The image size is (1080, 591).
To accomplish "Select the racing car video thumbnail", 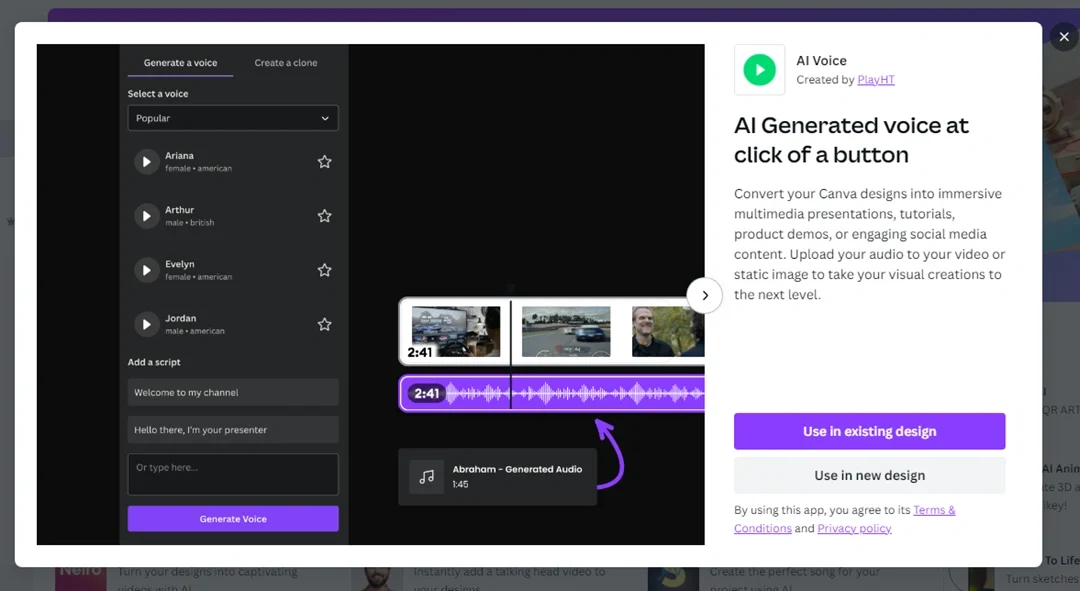I will tap(566, 331).
